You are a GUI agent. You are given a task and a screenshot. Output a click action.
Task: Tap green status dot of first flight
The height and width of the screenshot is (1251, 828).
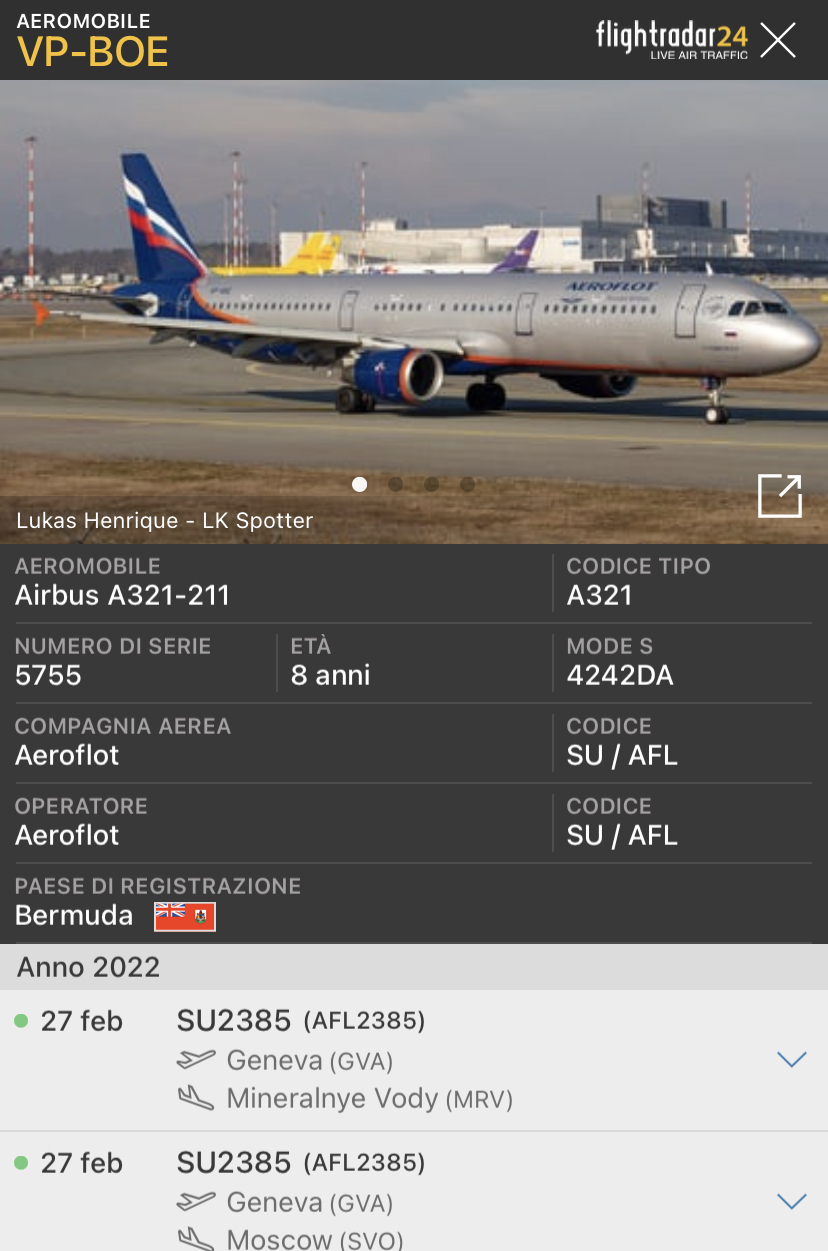[21, 1021]
